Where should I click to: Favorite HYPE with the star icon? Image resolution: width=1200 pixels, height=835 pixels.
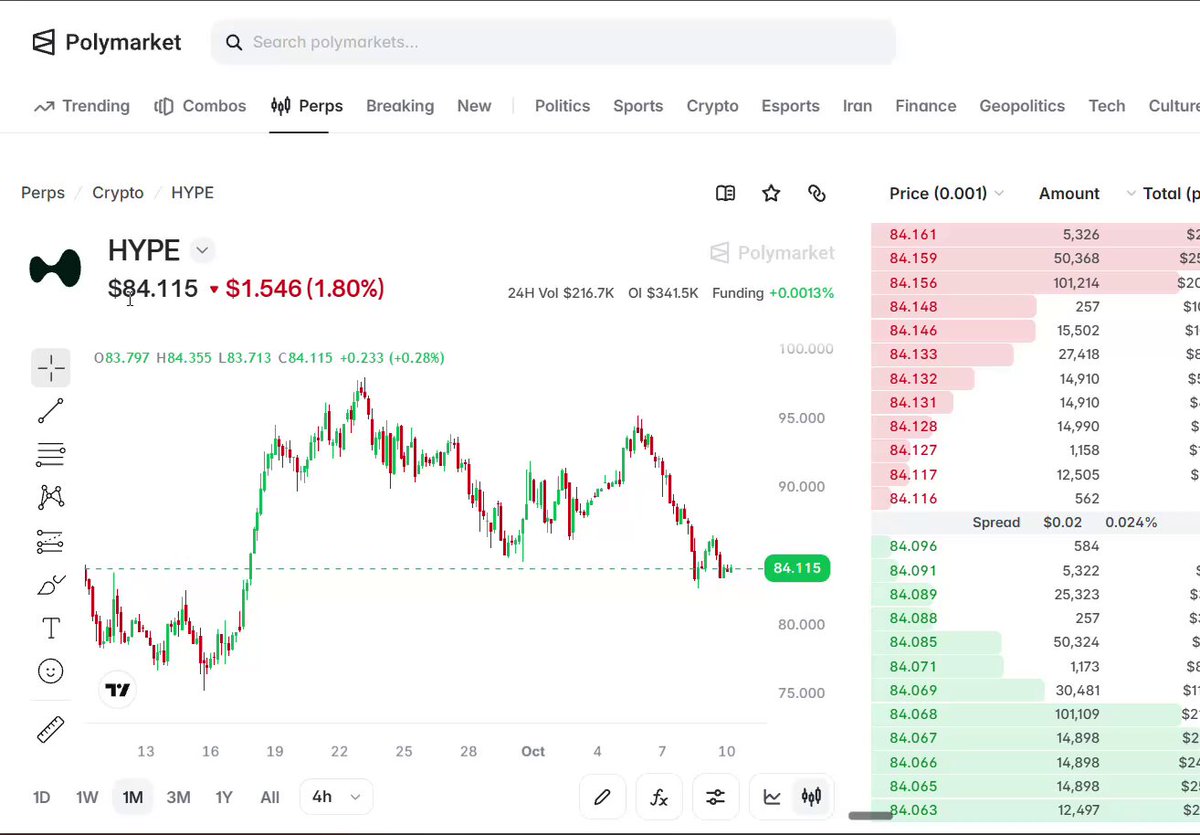coord(771,193)
